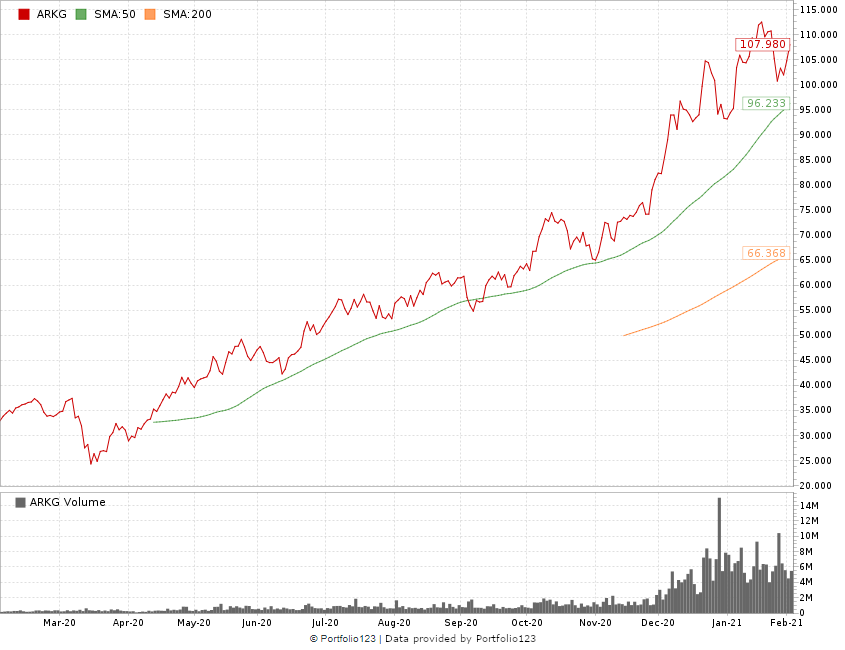The width and height of the screenshot is (845, 650).
Task: Click the 8M volume axis label
Action: tap(807, 552)
